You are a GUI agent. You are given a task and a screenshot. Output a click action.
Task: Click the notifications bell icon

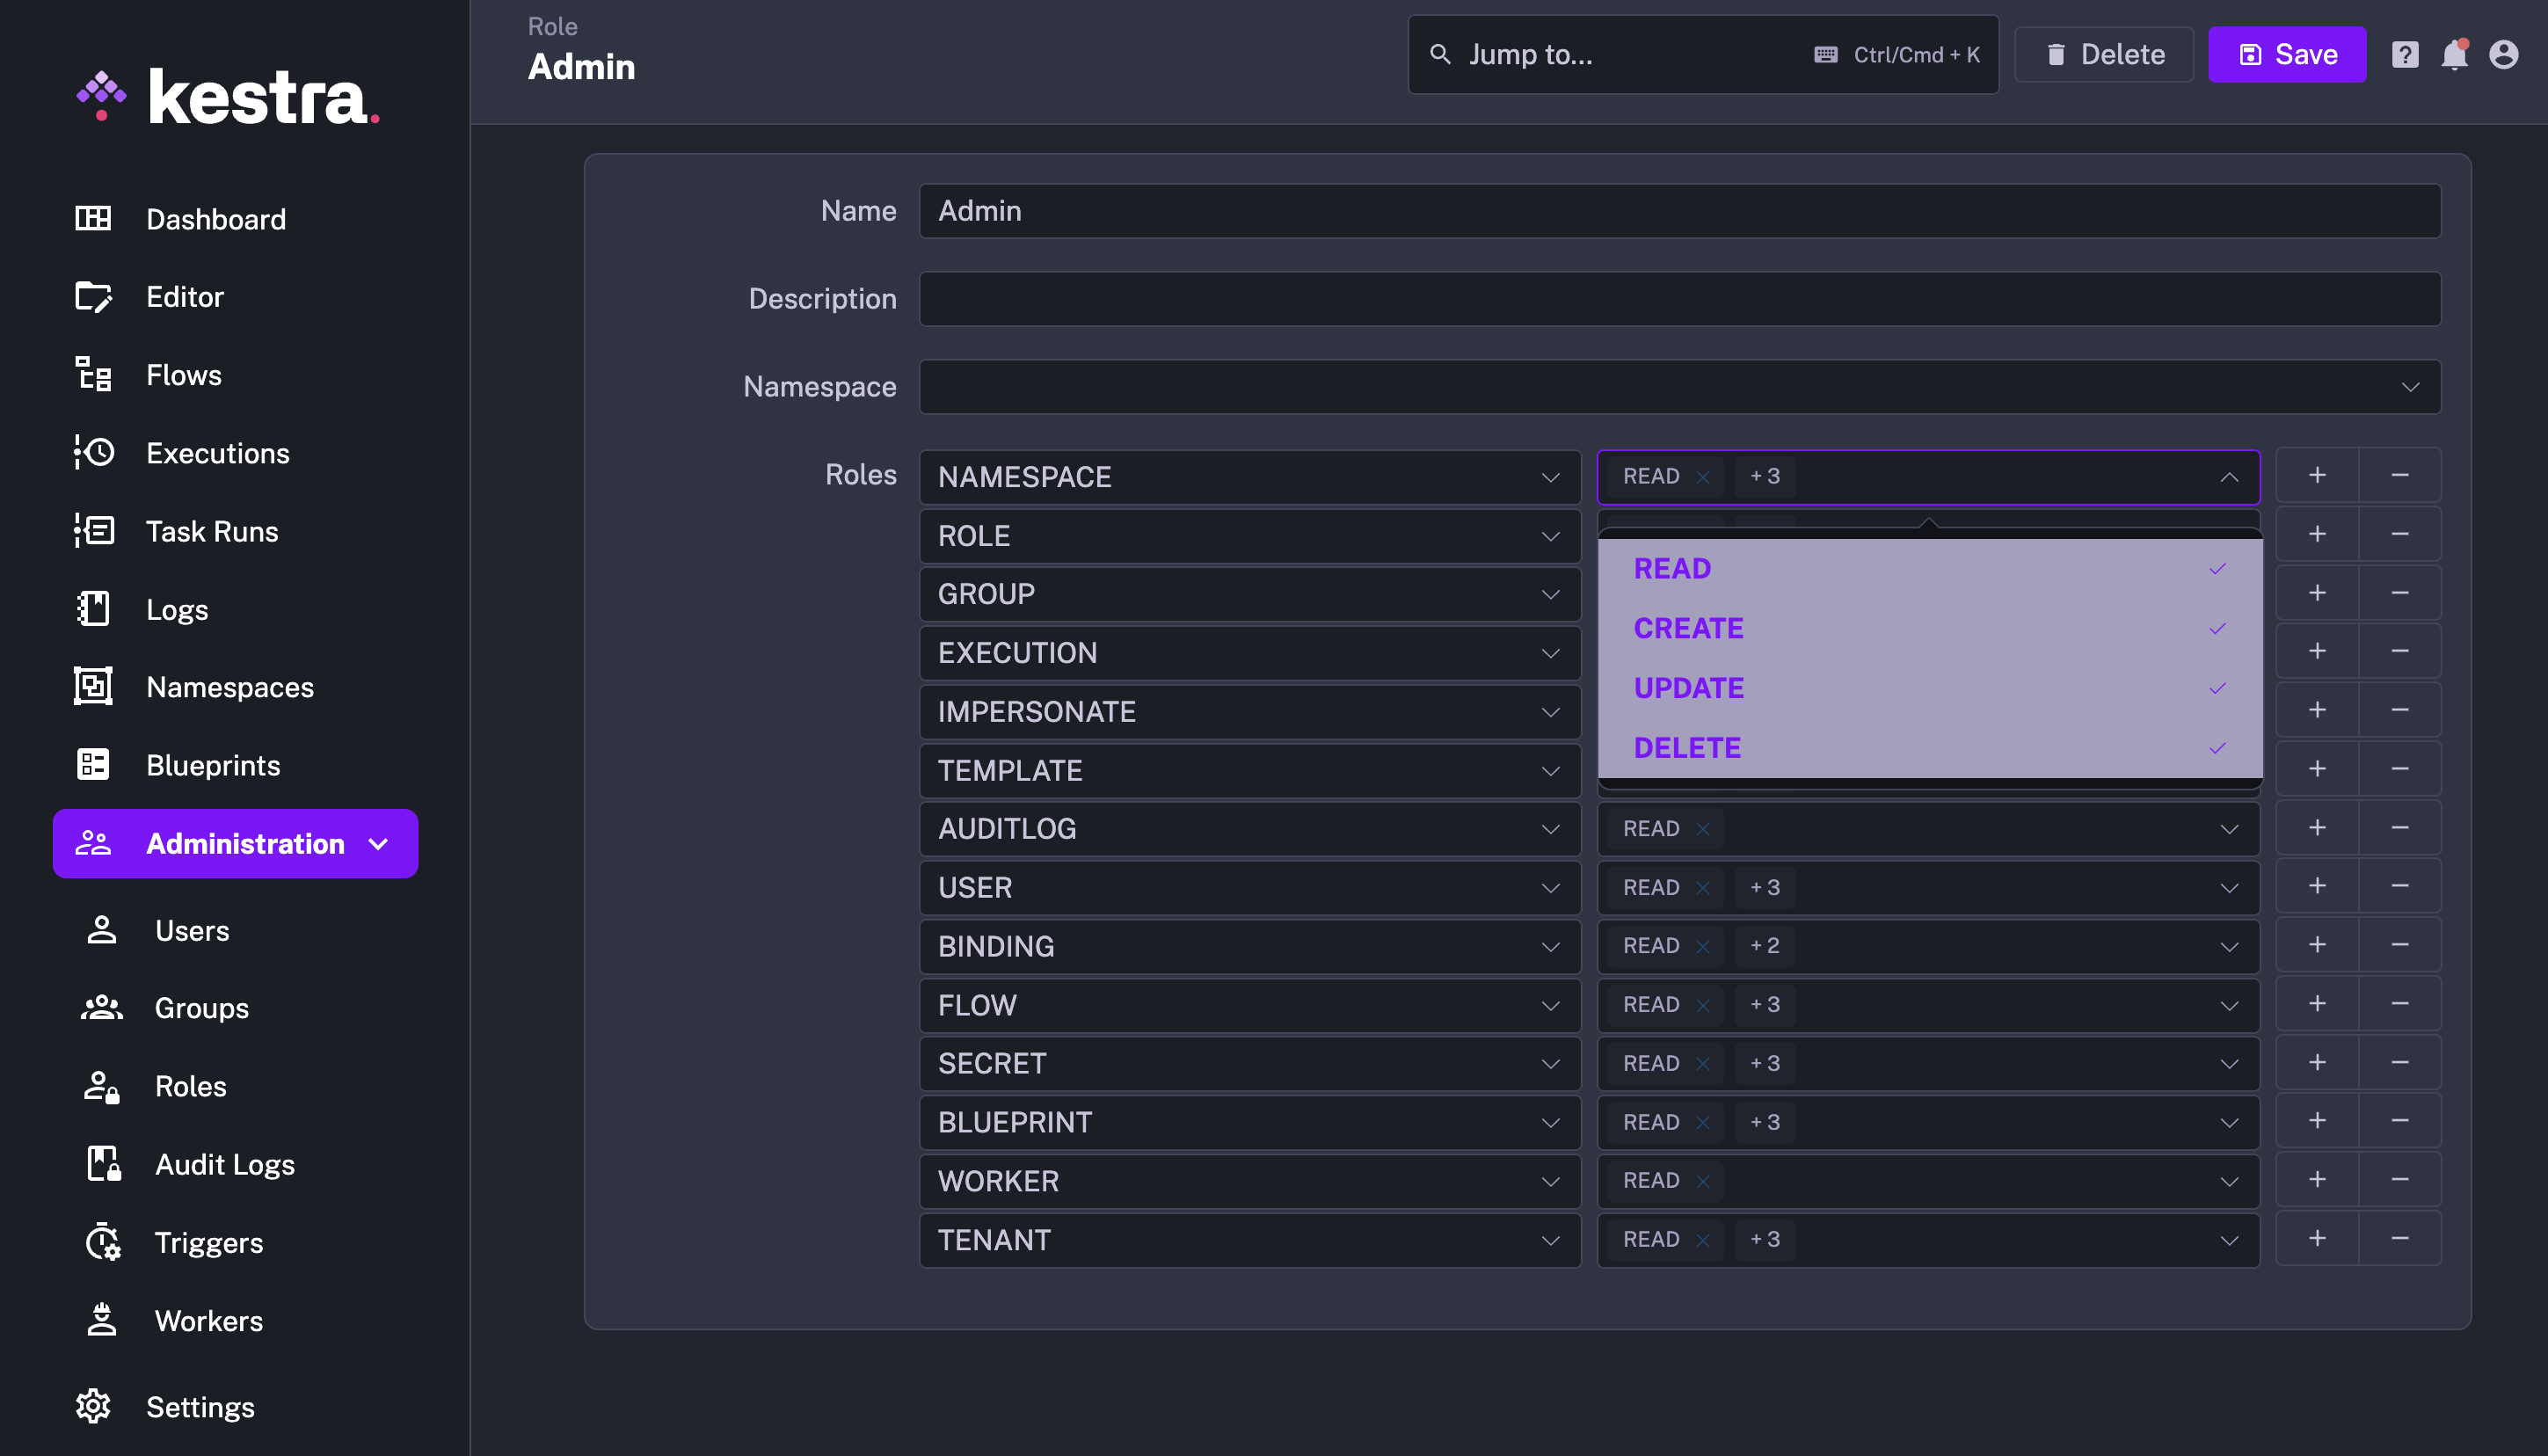click(2454, 55)
